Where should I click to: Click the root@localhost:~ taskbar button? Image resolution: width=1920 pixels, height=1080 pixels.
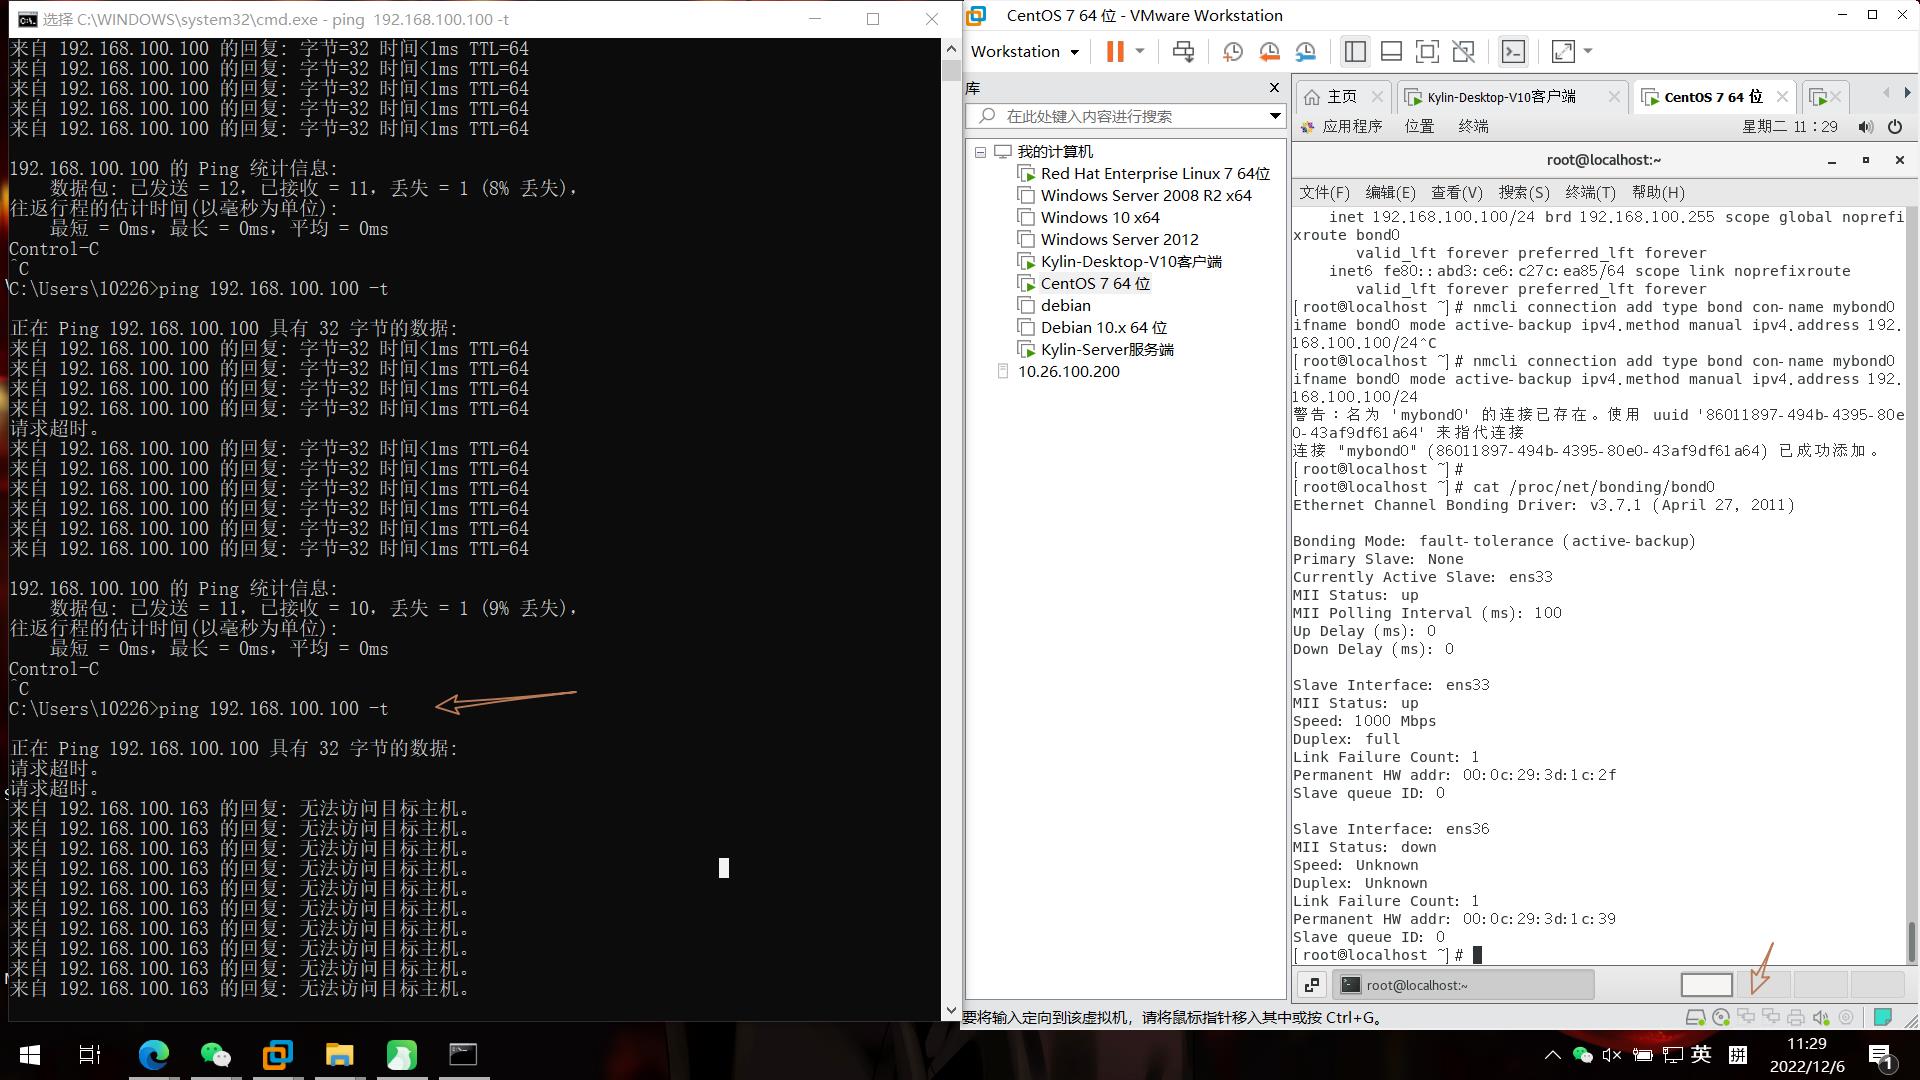(1463, 985)
